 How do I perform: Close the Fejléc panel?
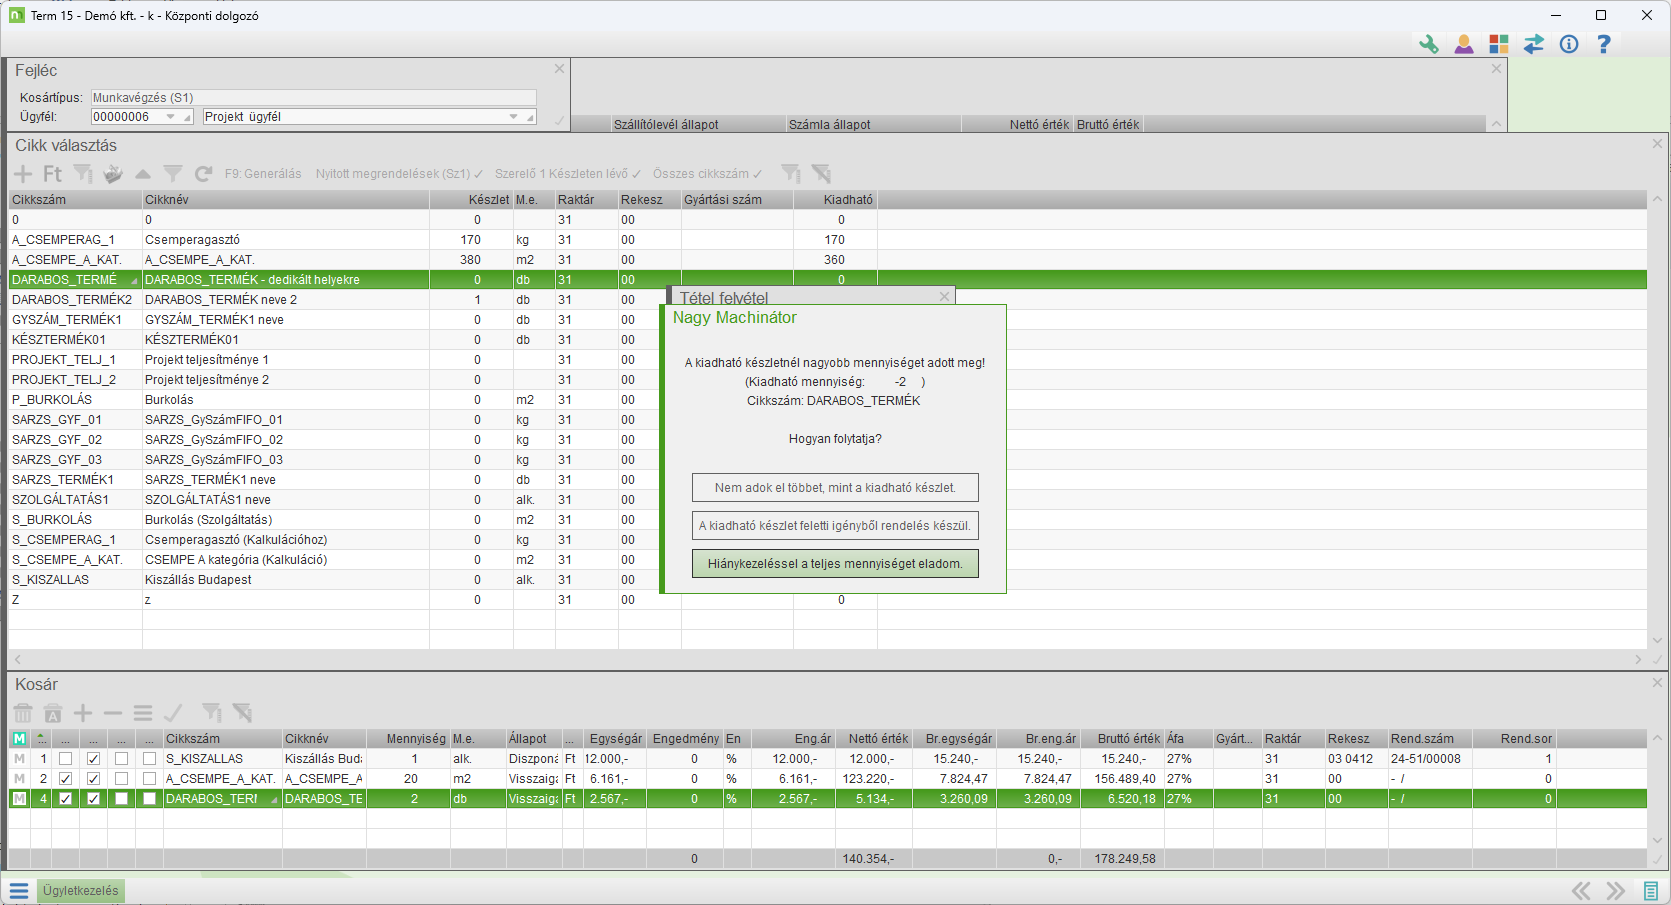559,69
